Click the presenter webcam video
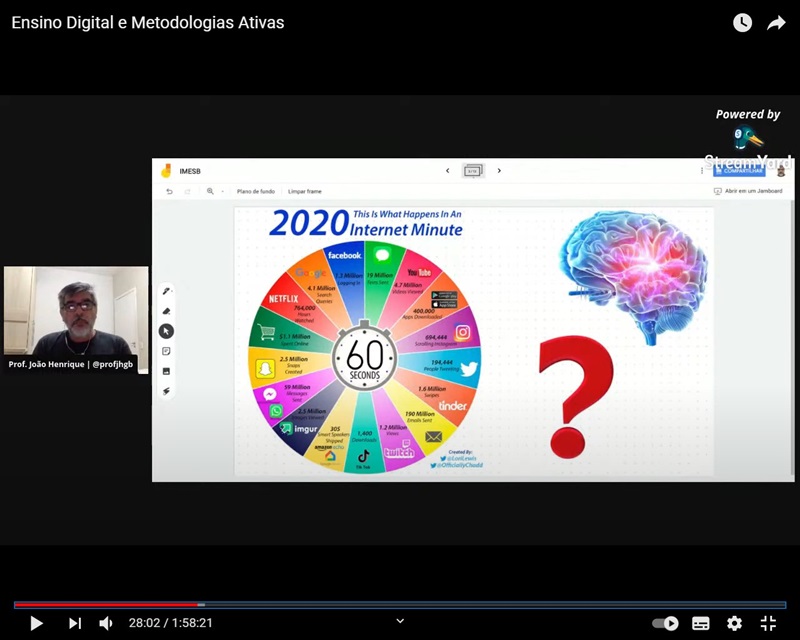800x640 pixels. [76, 320]
